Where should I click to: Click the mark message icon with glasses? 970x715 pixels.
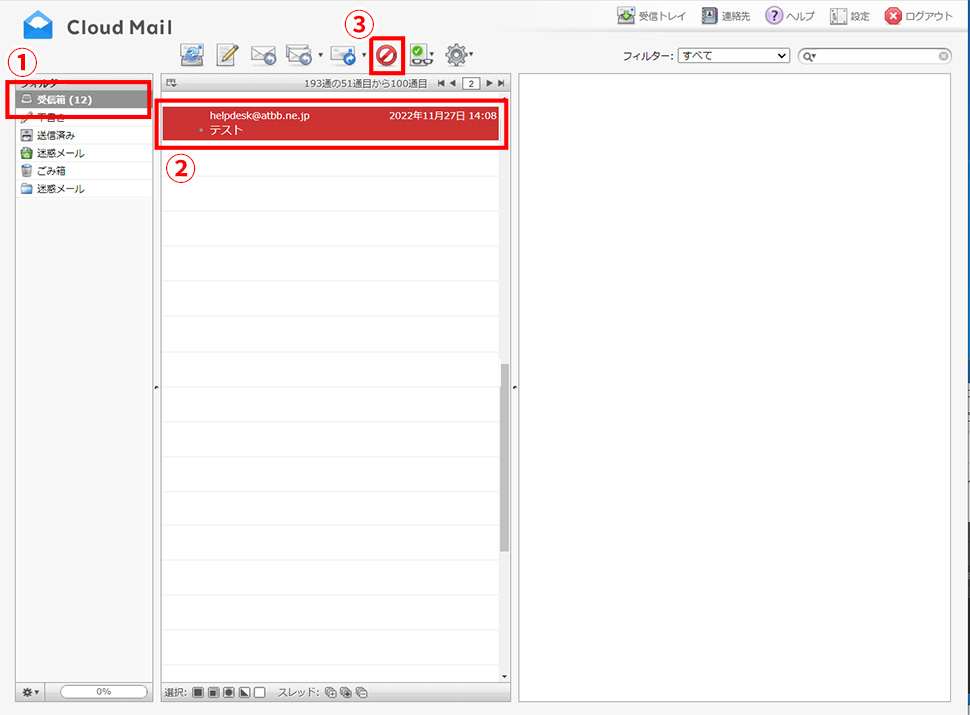click(420, 55)
